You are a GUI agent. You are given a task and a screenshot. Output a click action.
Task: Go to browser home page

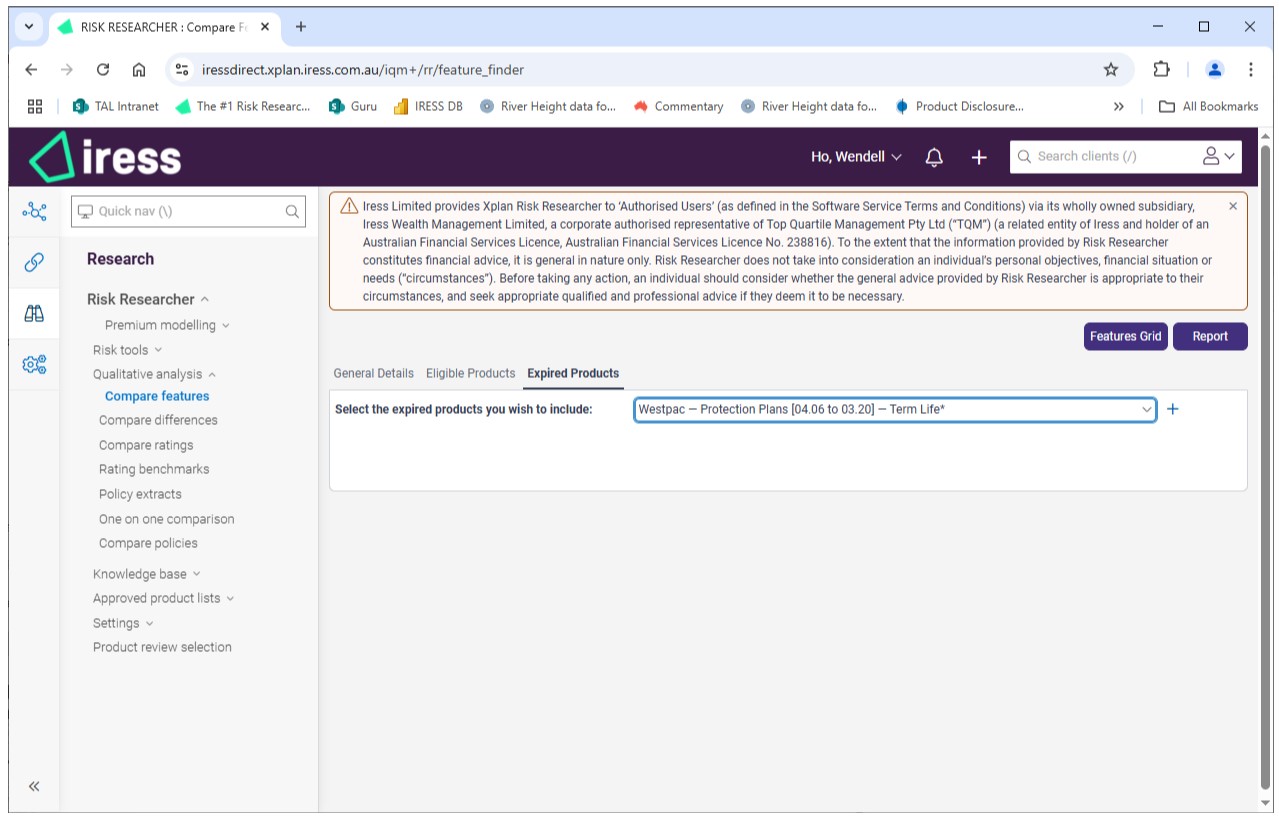(139, 70)
